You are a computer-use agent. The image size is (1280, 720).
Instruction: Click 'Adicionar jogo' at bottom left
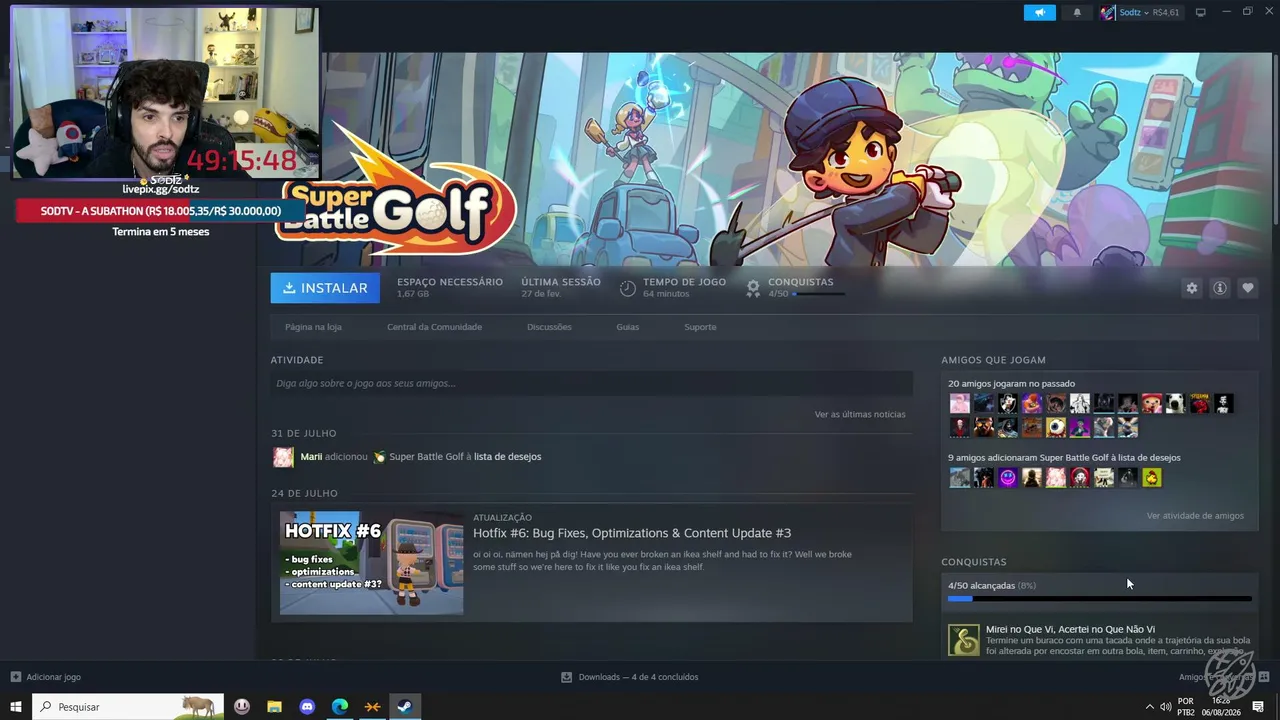[45, 677]
